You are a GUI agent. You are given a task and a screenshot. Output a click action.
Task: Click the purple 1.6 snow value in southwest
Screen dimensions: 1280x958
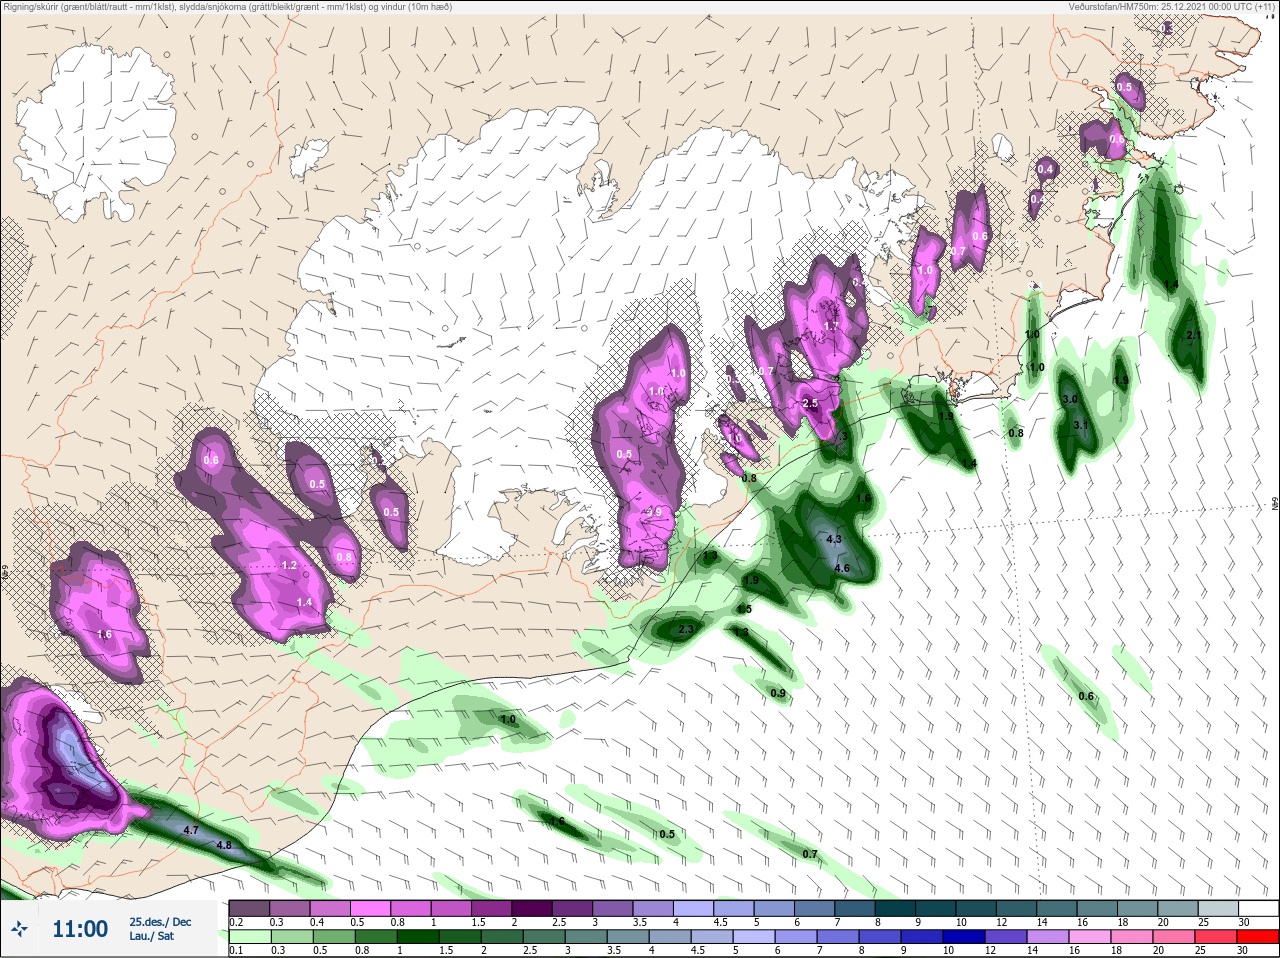pos(104,634)
